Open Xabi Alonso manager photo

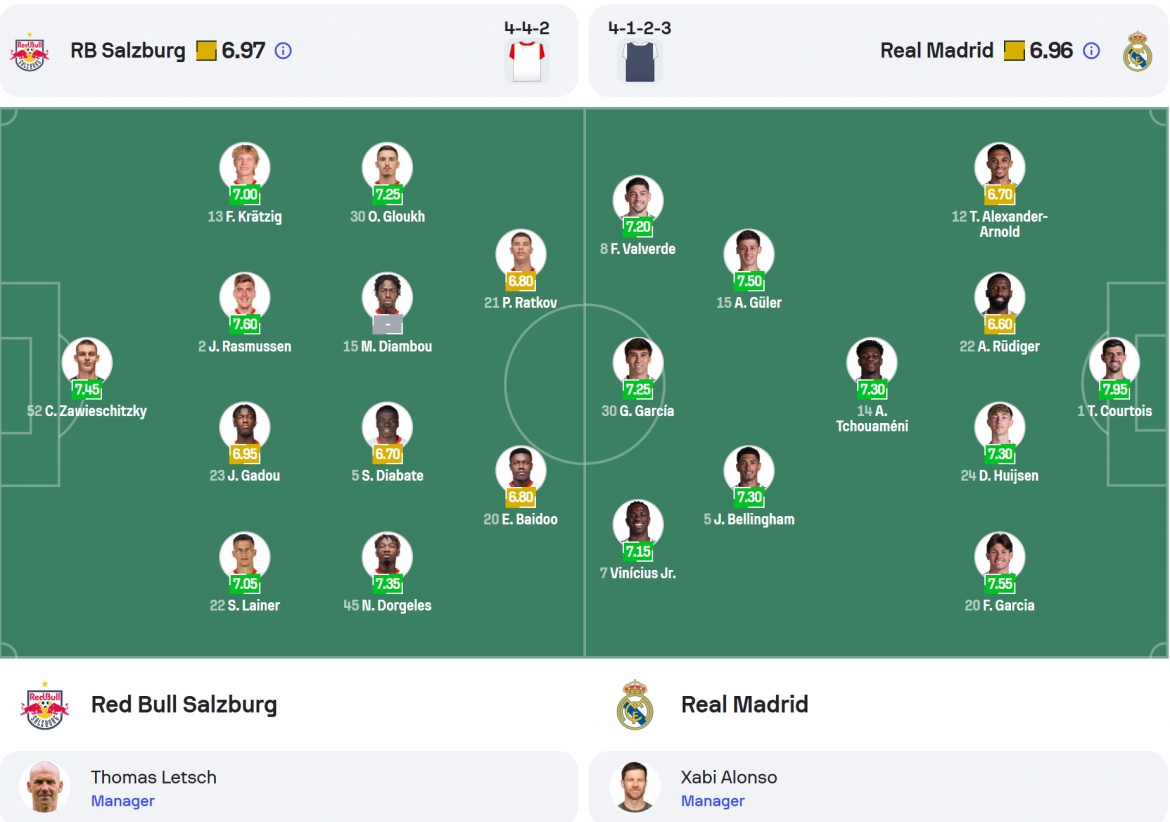pos(635,786)
